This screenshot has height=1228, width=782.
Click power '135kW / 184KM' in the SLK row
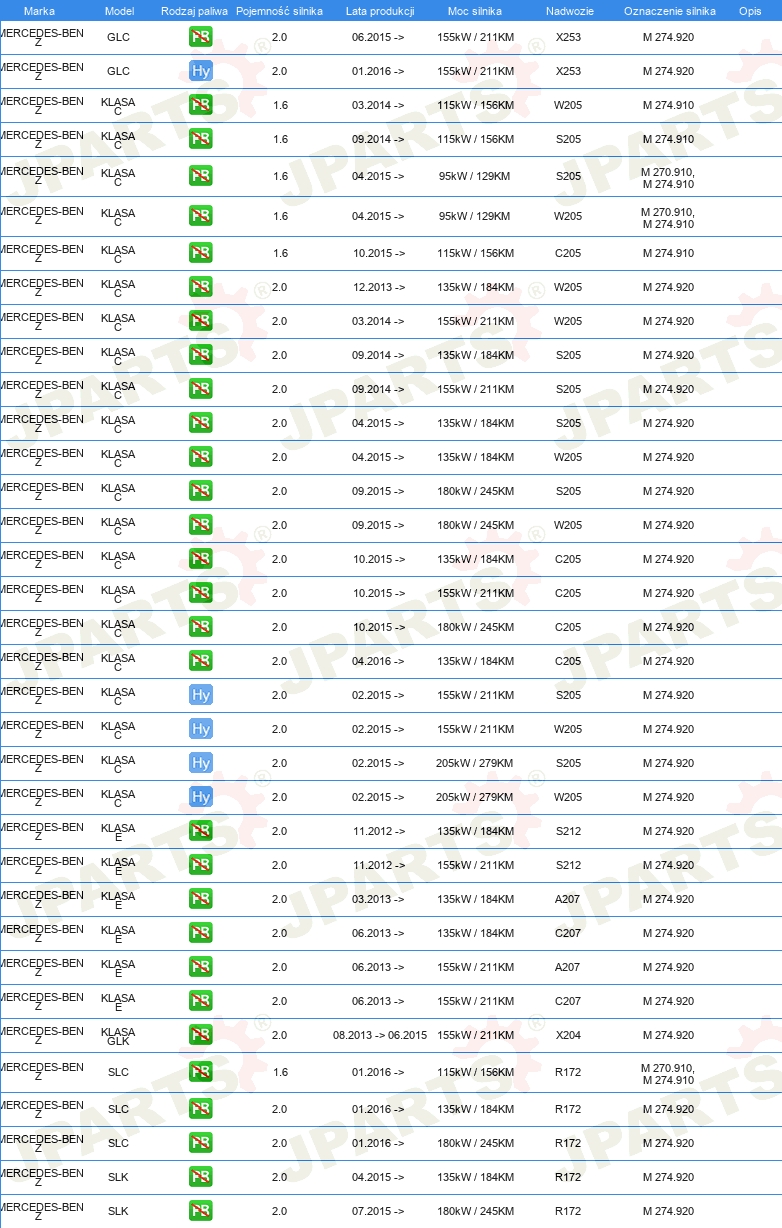coord(475,1178)
